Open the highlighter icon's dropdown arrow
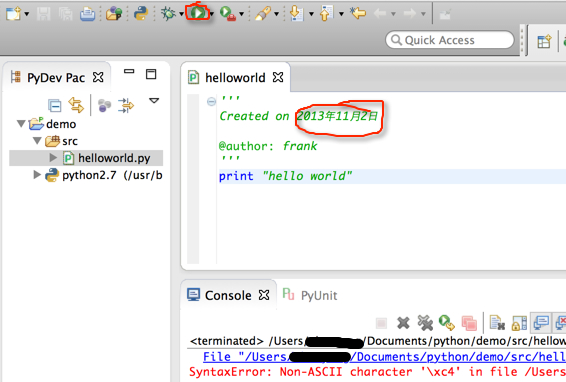Image resolution: width=566 pixels, height=382 pixels. click(277, 14)
